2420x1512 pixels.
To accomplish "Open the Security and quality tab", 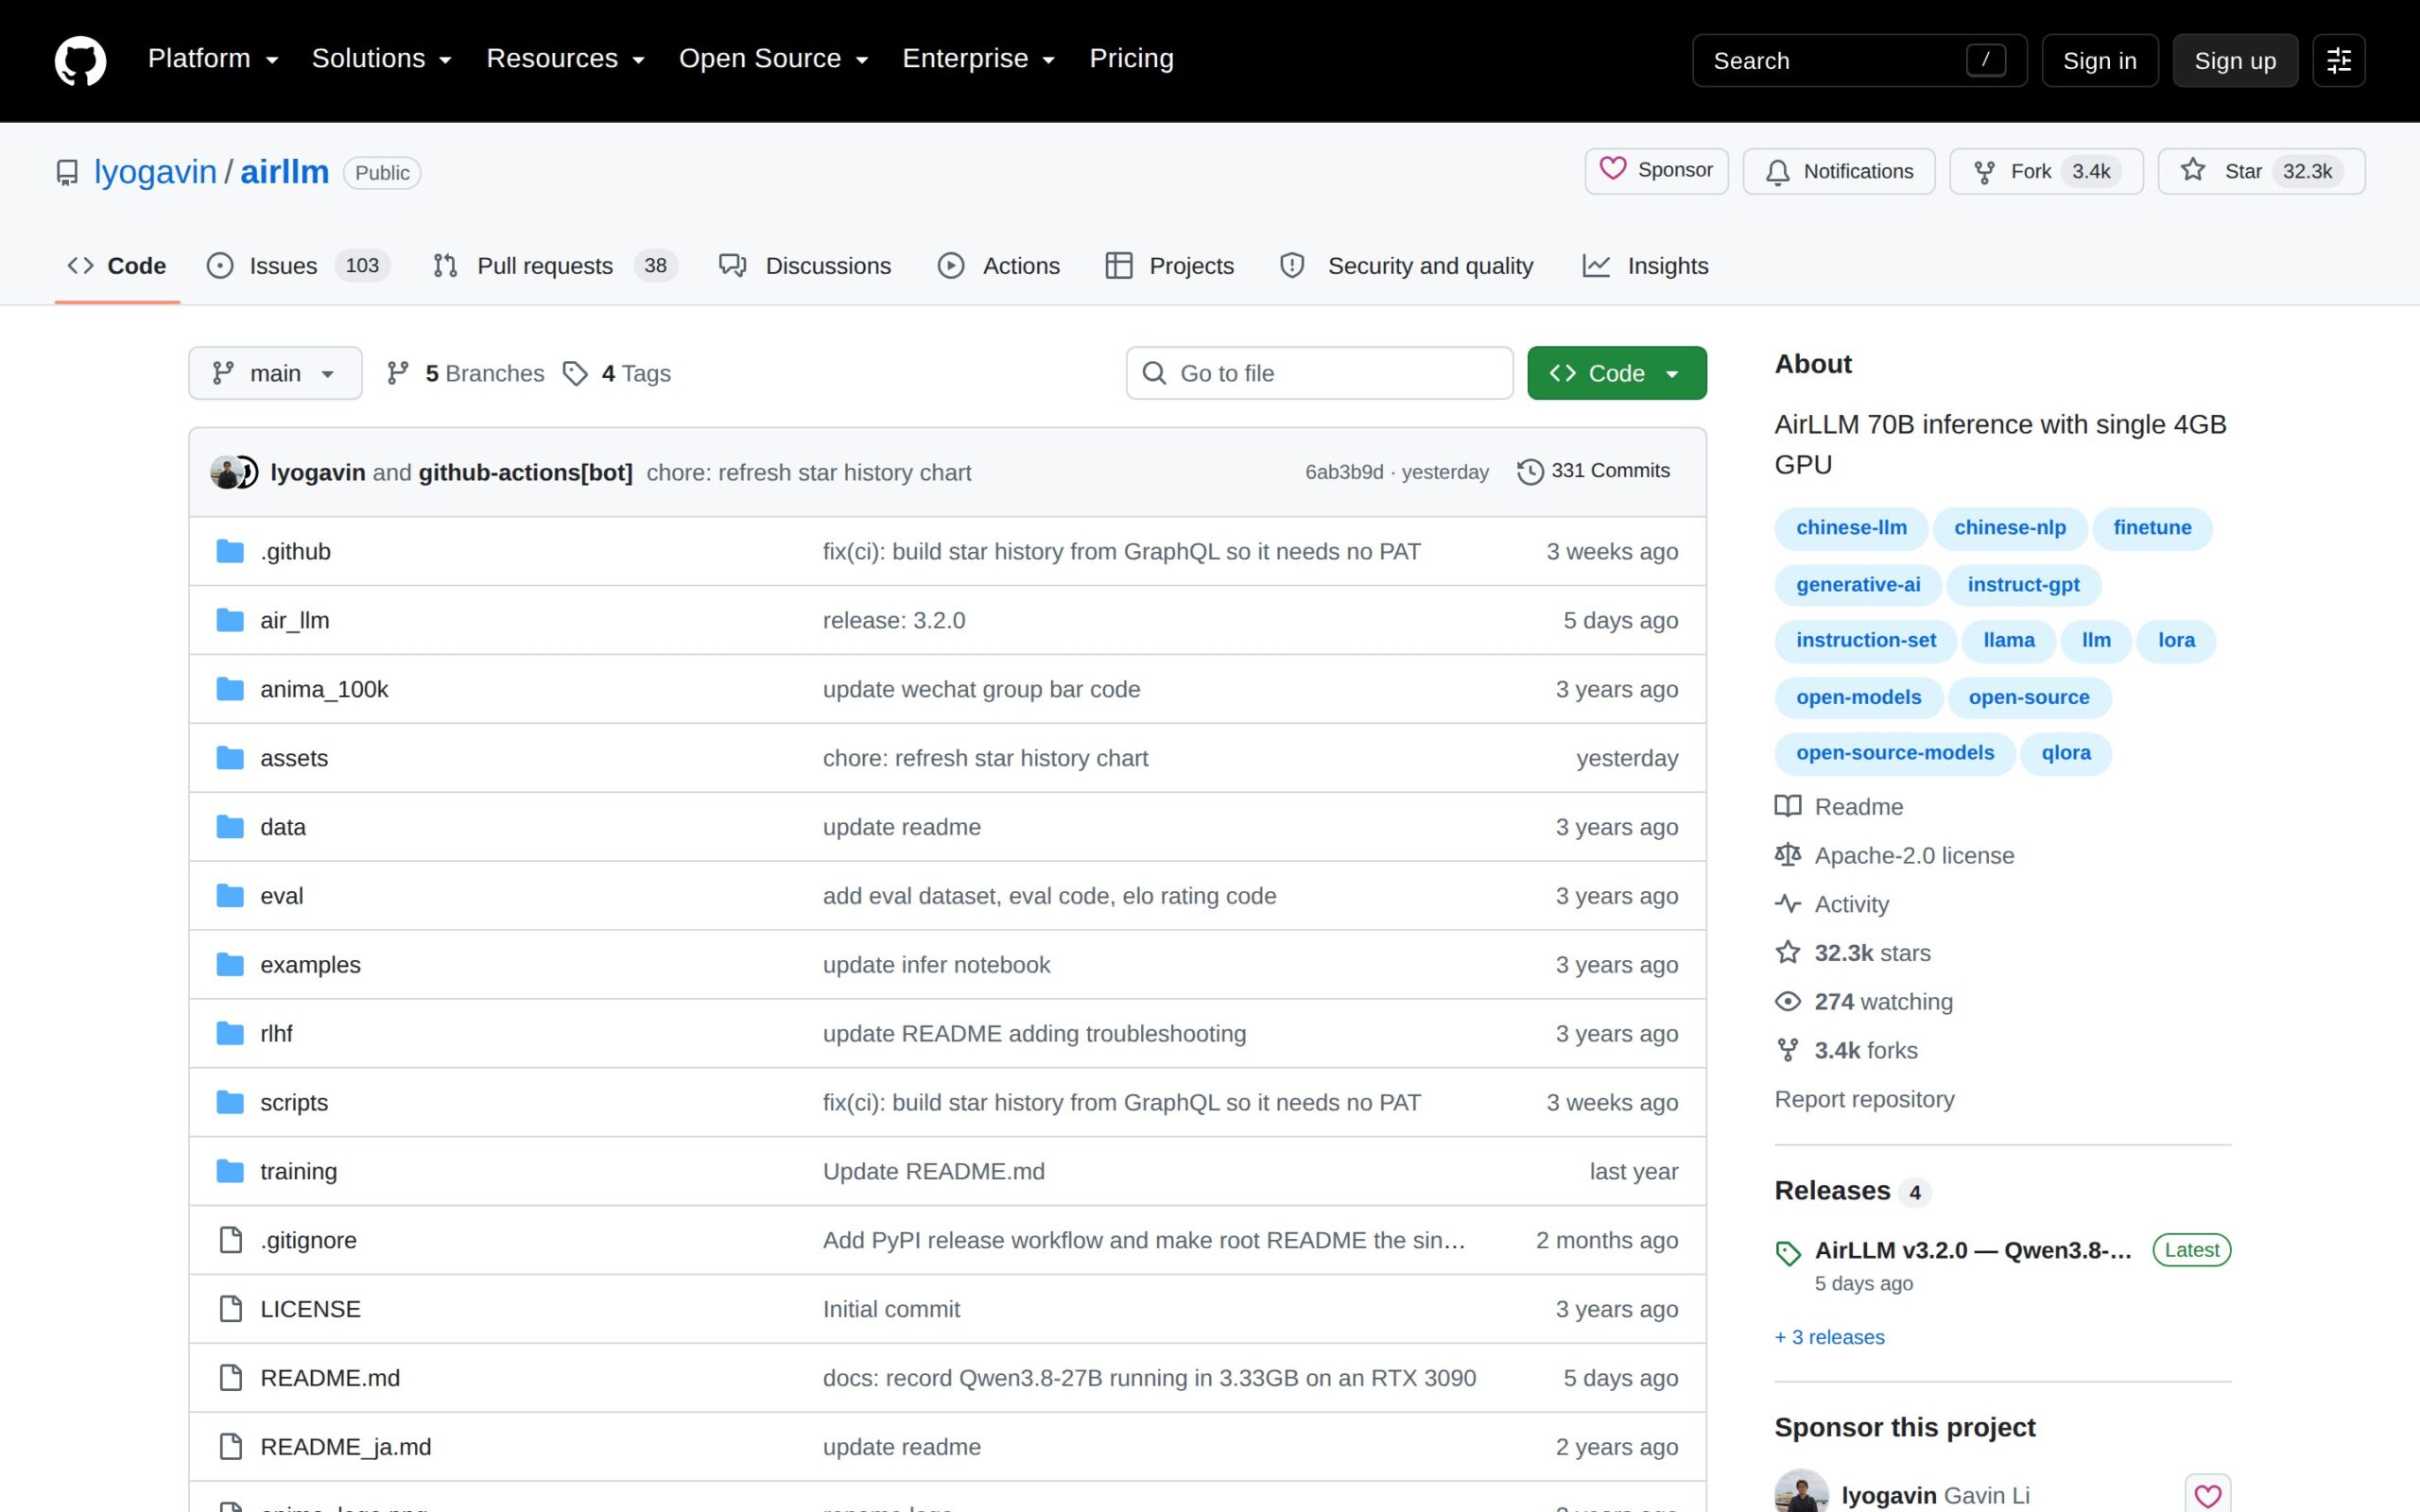I will coord(1406,266).
